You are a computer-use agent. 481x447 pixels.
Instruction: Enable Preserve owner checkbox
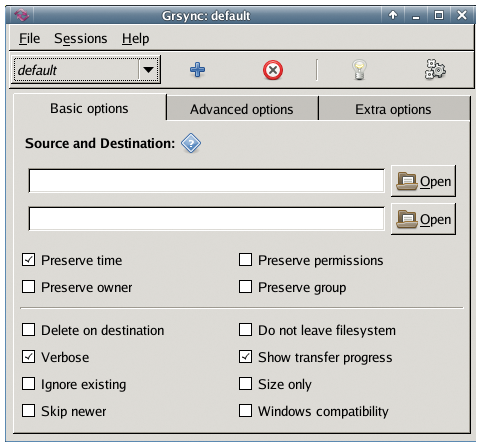[x=29, y=287]
